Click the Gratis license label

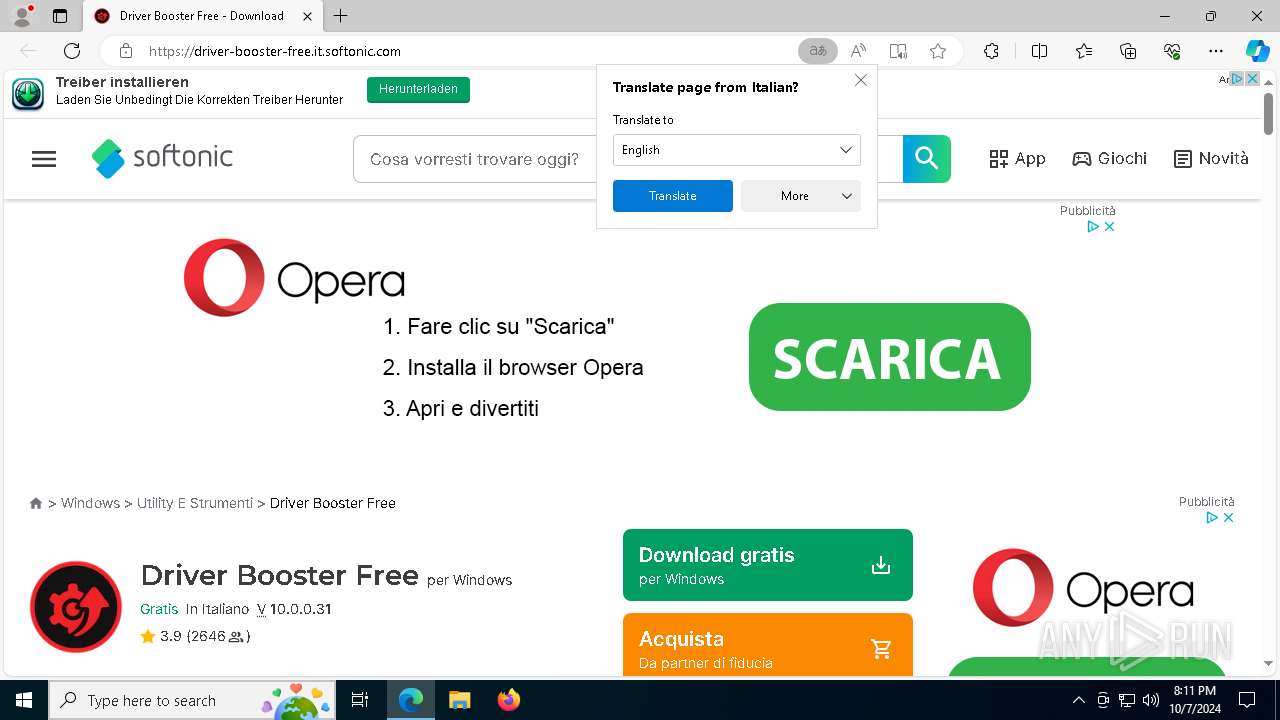point(159,609)
